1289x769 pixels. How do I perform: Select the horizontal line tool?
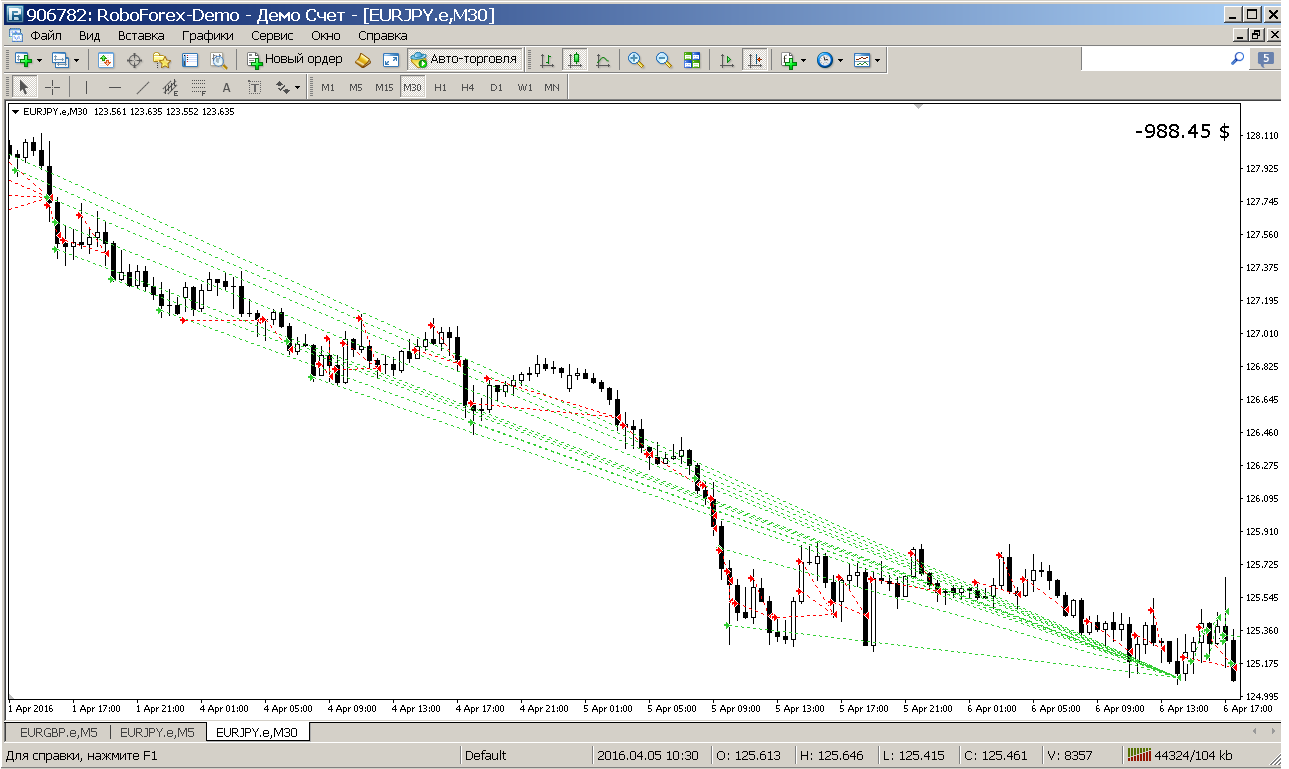pyautogui.click(x=114, y=87)
